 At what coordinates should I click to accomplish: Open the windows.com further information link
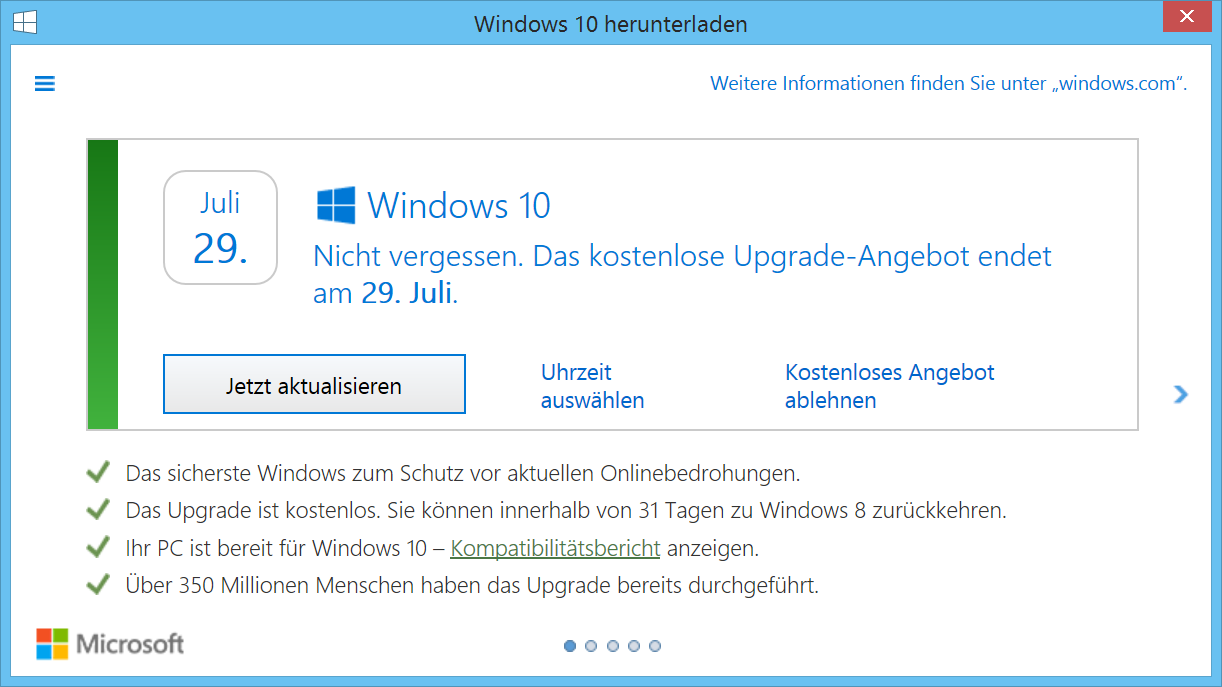tap(948, 84)
